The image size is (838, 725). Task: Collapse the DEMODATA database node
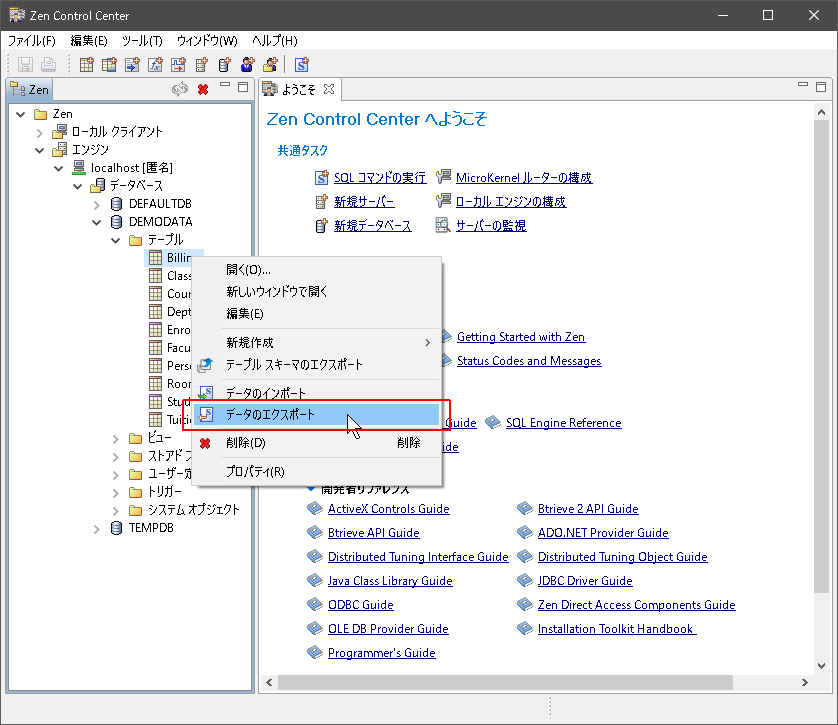tap(98, 222)
